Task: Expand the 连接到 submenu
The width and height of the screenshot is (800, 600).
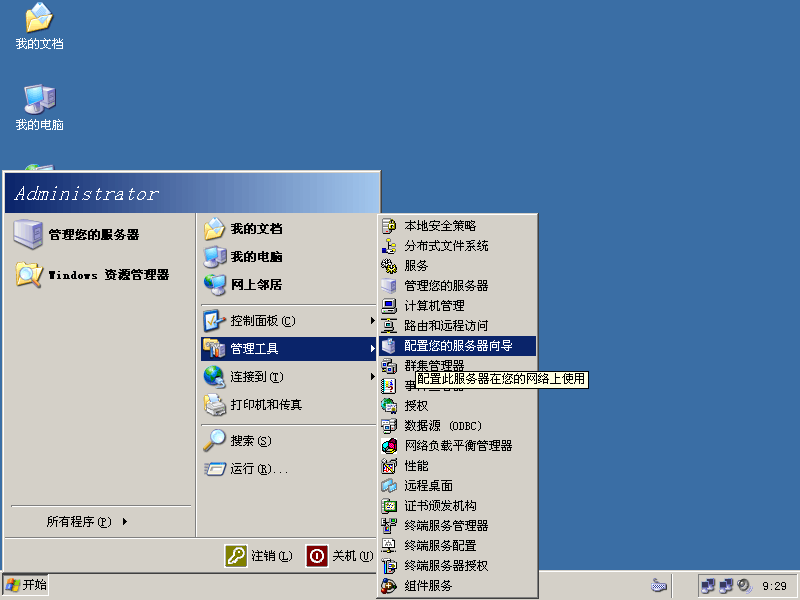Action: [256, 377]
